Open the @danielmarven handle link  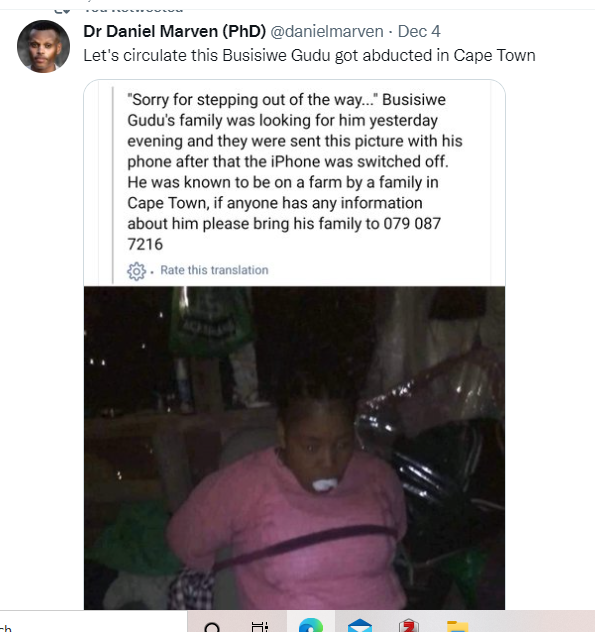click(x=327, y=31)
